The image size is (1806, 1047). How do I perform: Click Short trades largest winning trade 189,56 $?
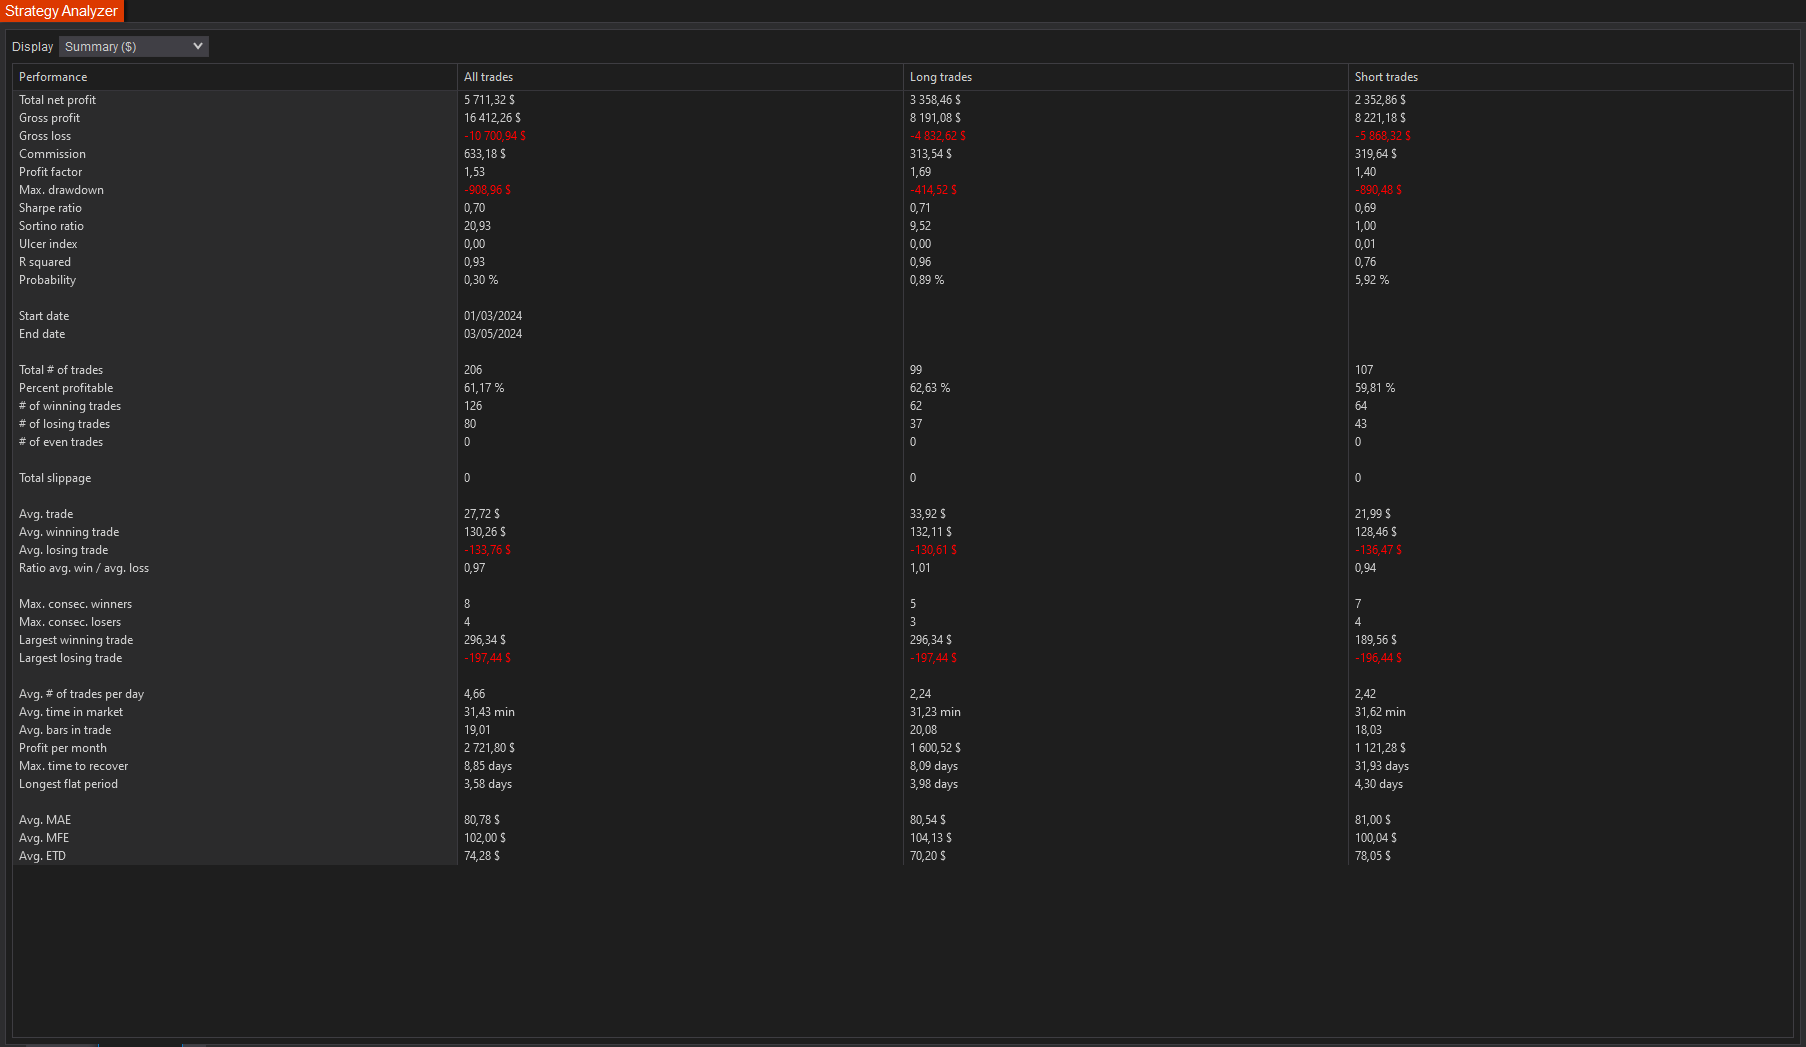(1376, 640)
